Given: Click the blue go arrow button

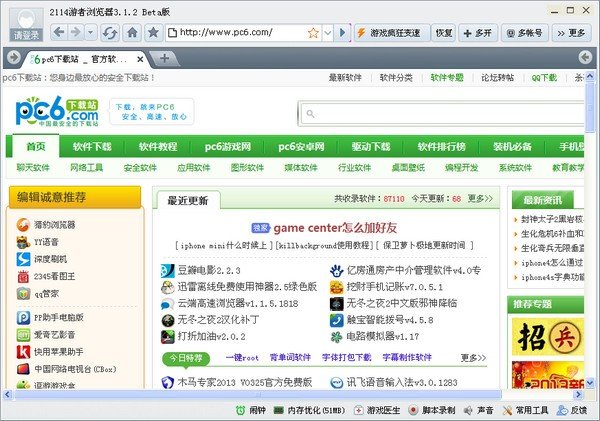Looking at the screenshot, I should [342, 33].
